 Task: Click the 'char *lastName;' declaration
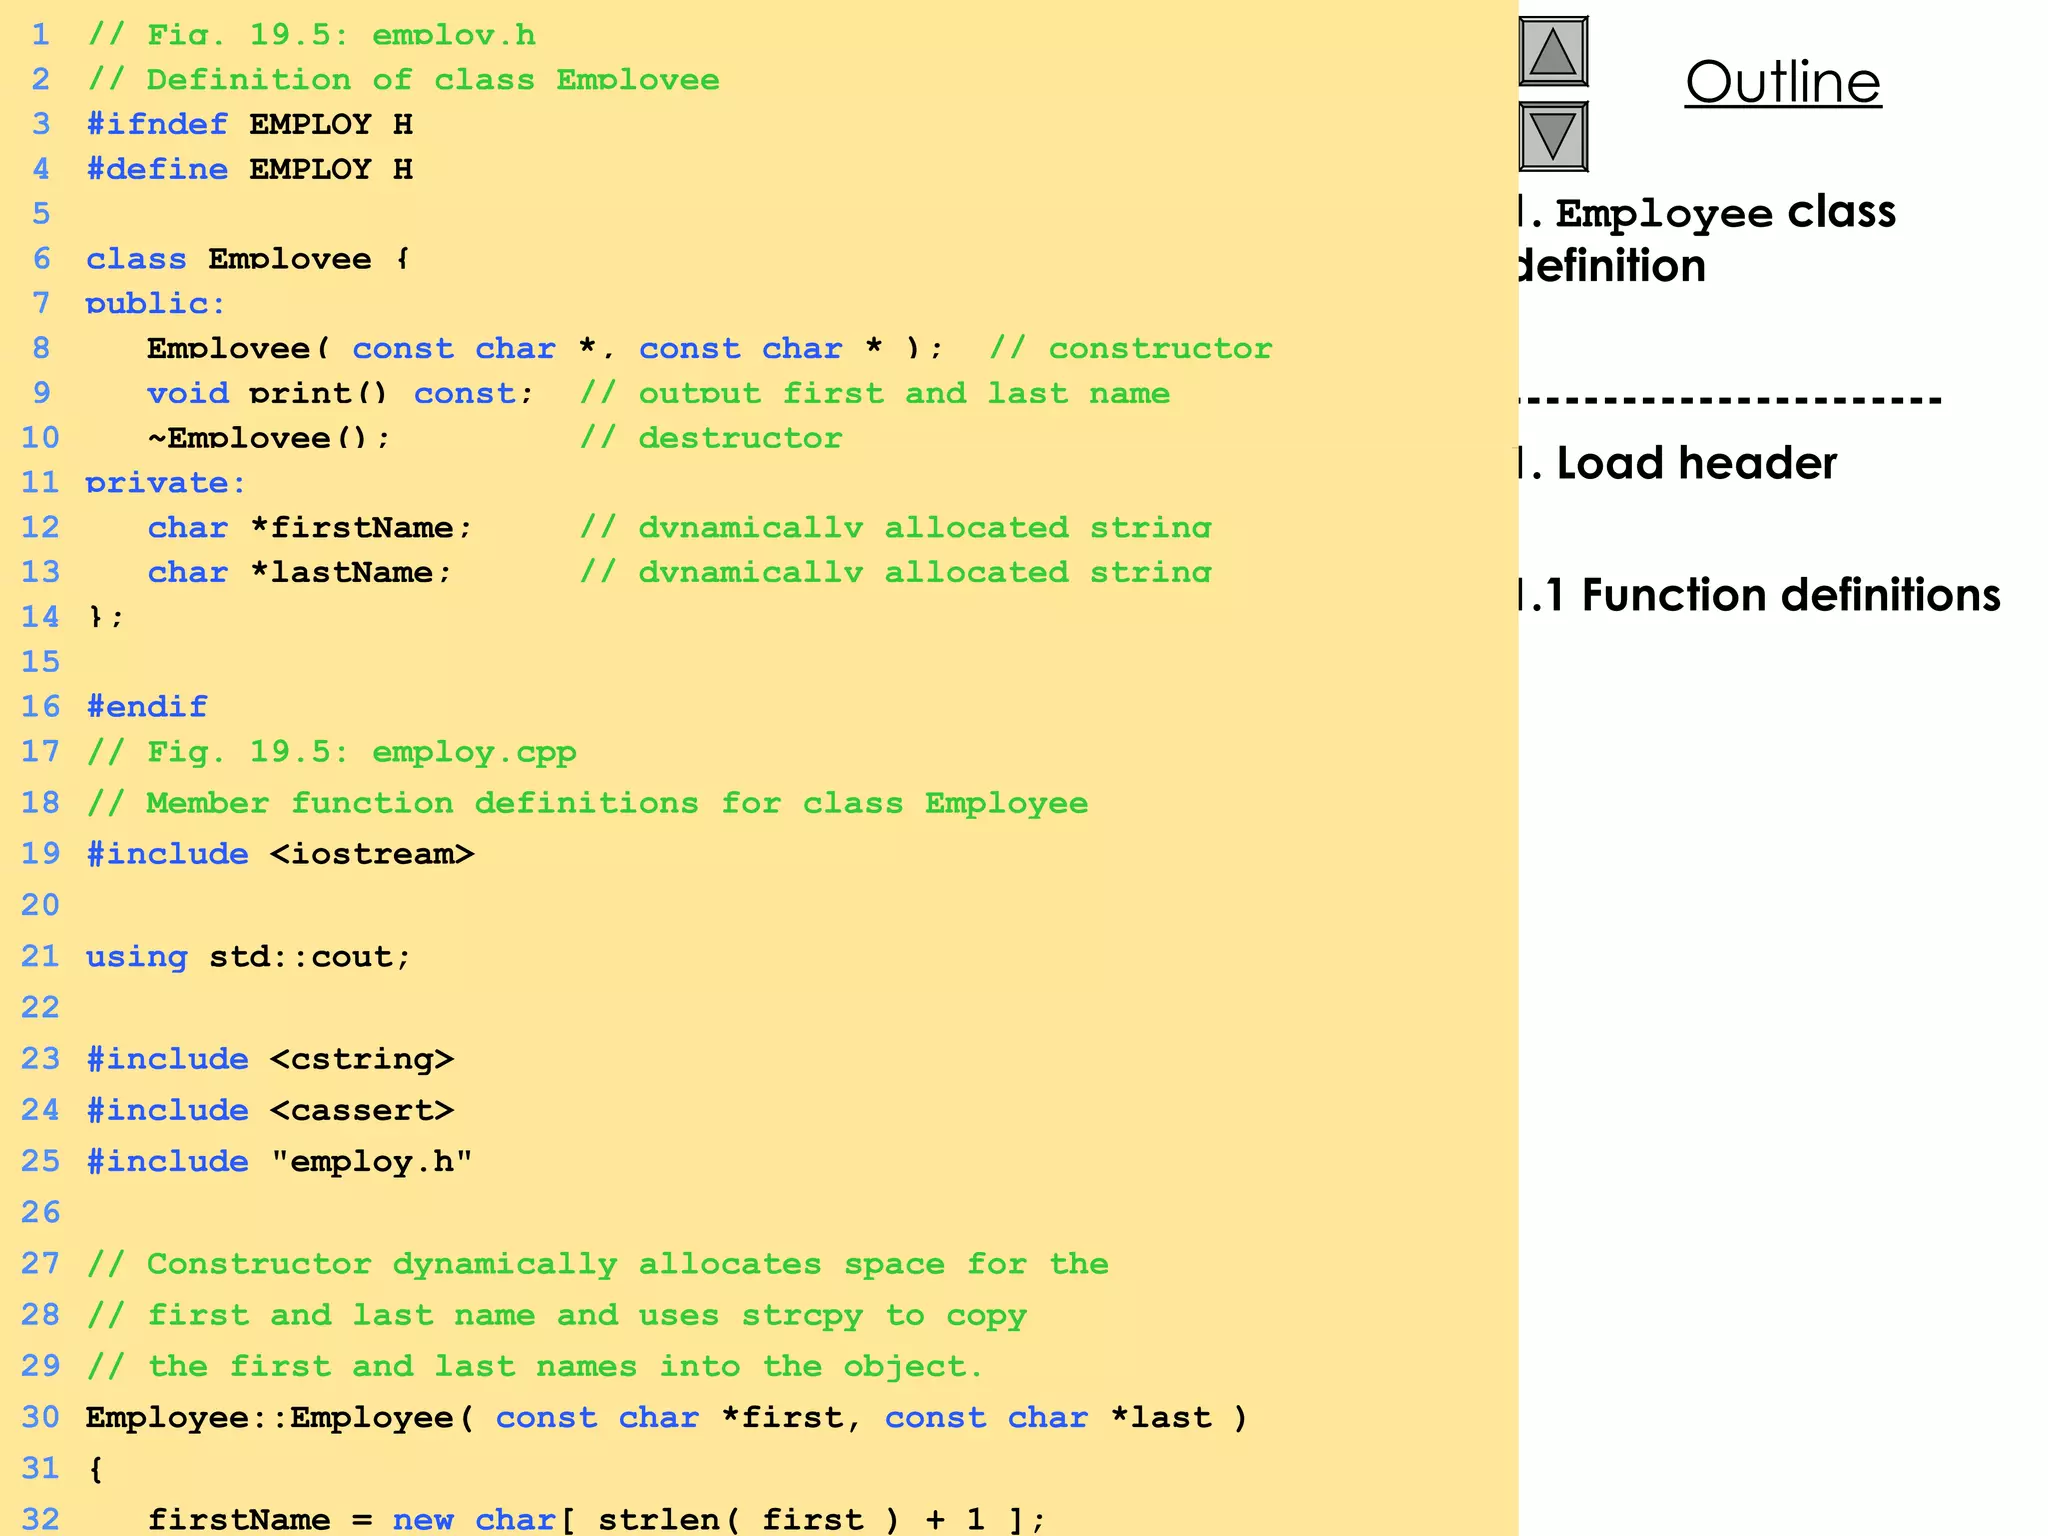pos(300,572)
